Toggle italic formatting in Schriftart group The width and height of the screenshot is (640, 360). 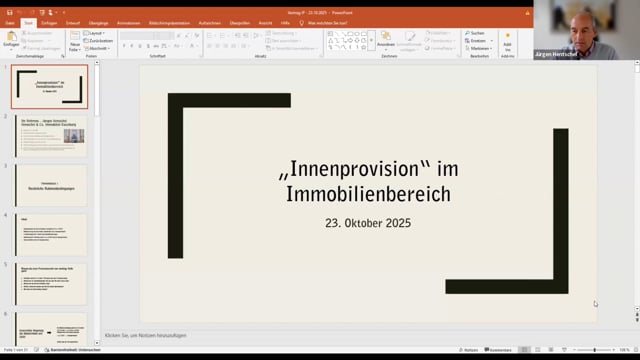click(132, 46)
